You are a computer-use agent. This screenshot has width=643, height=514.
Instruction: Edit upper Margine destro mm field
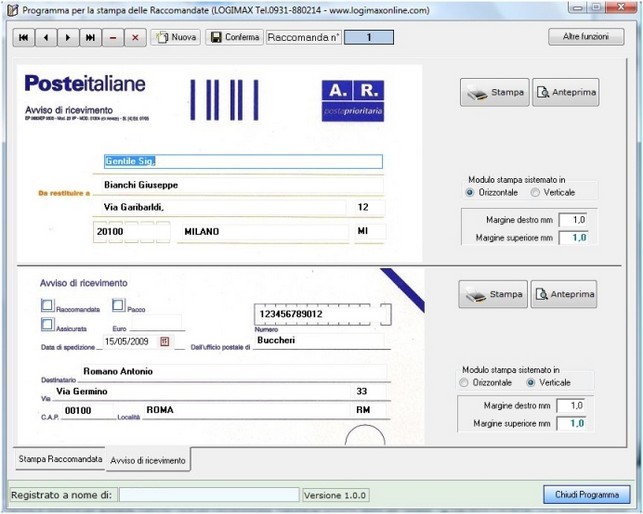(573, 220)
